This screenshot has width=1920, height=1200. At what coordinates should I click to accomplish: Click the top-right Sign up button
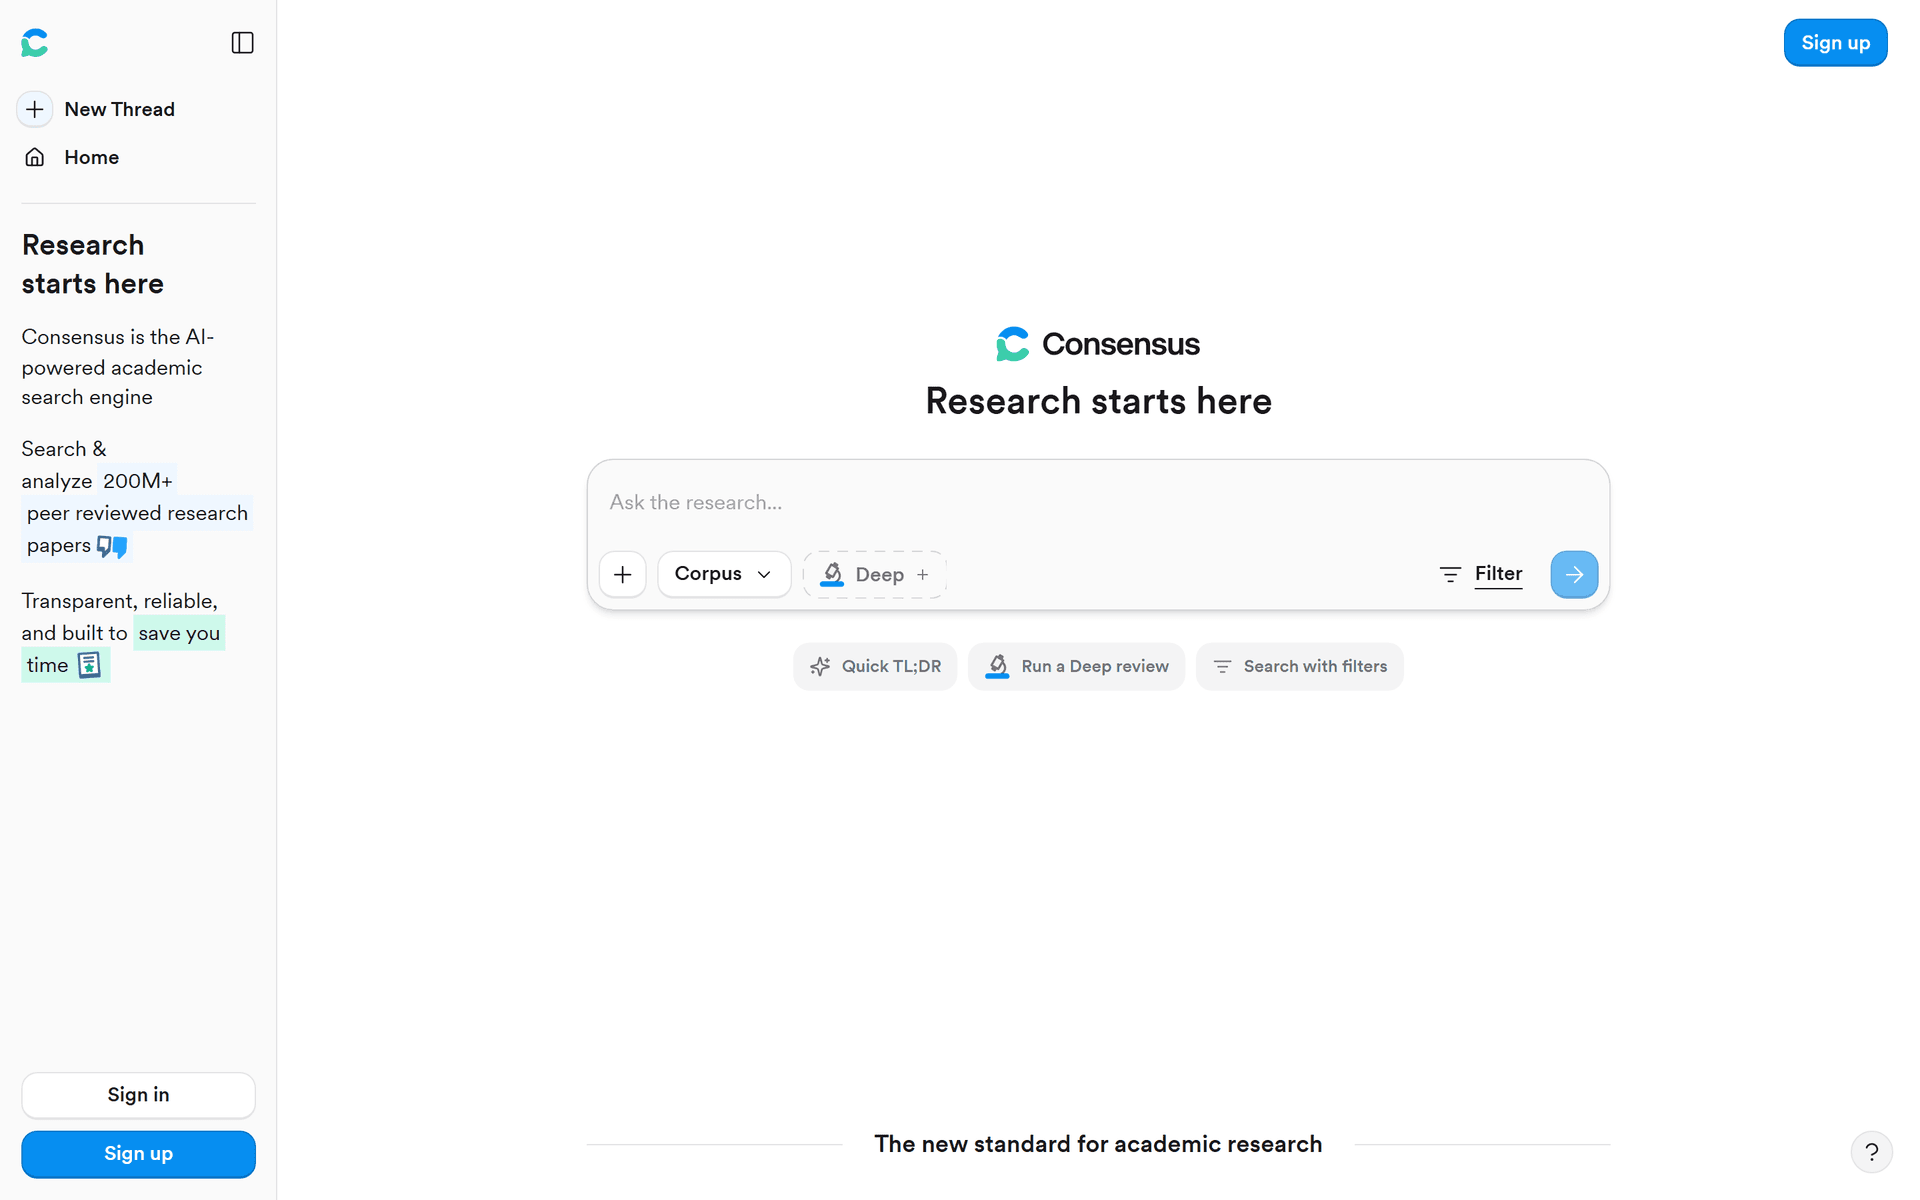[1835, 43]
